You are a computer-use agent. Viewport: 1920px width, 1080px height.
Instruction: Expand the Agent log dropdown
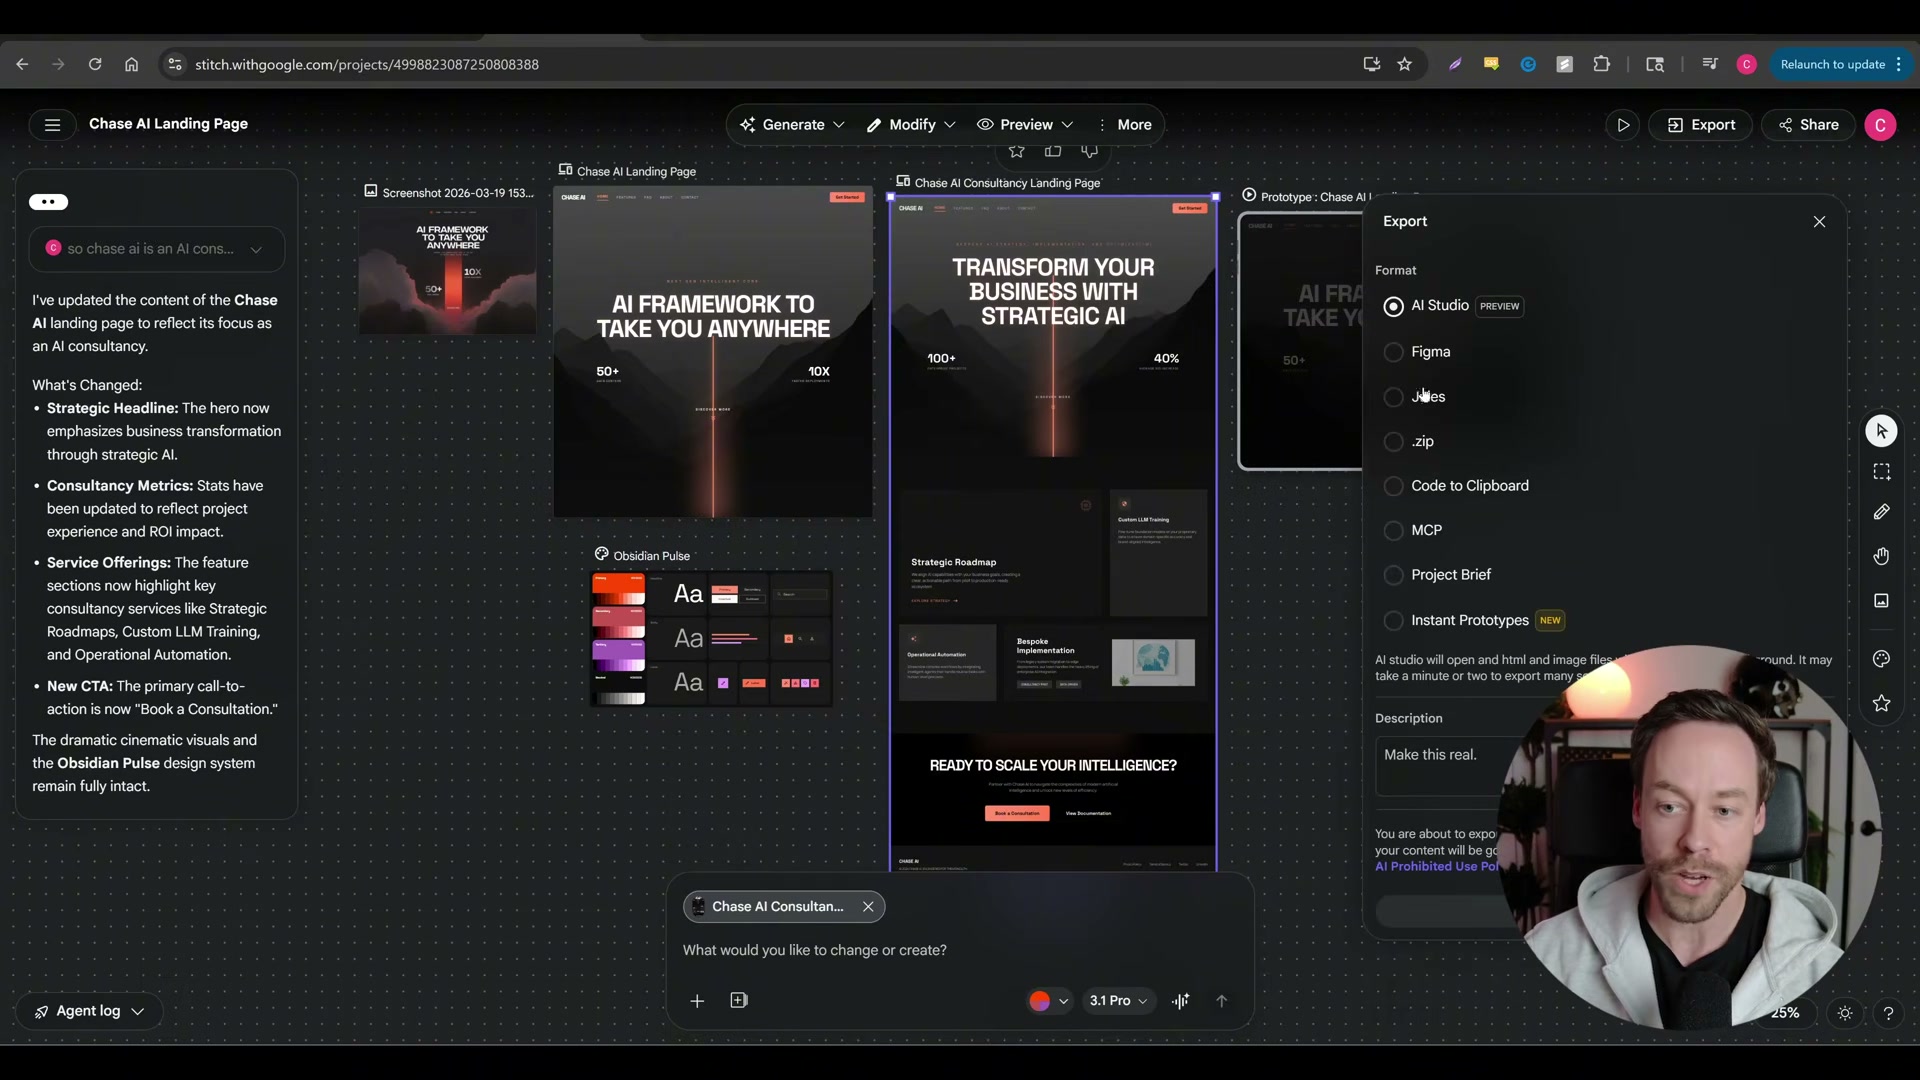click(x=89, y=1012)
